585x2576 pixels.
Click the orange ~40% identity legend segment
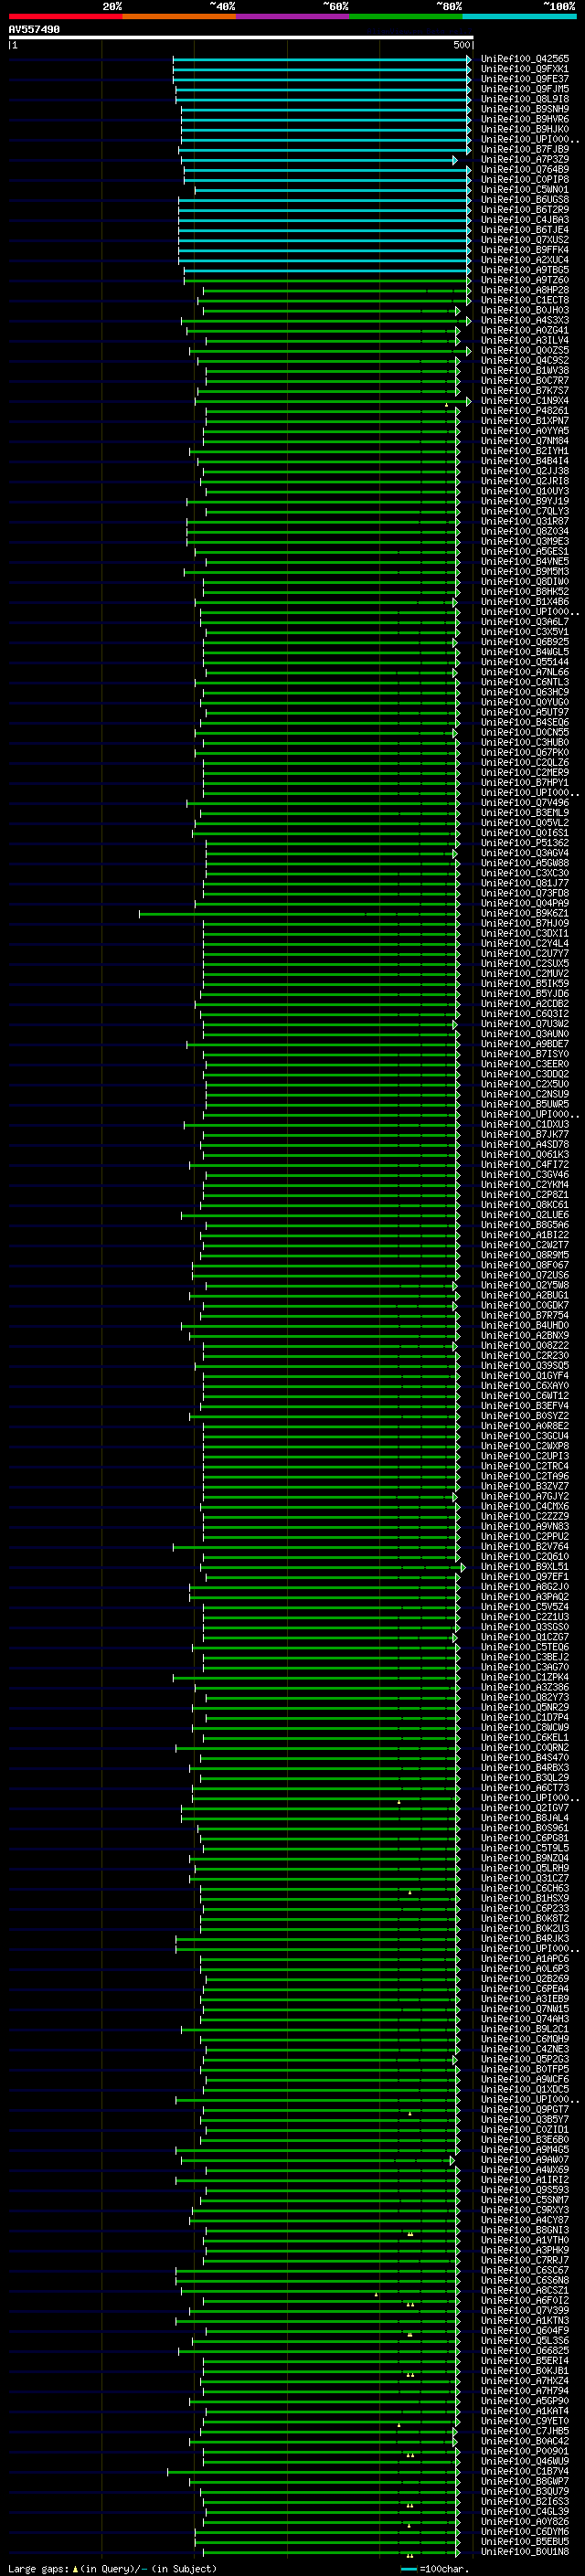[x=179, y=16]
